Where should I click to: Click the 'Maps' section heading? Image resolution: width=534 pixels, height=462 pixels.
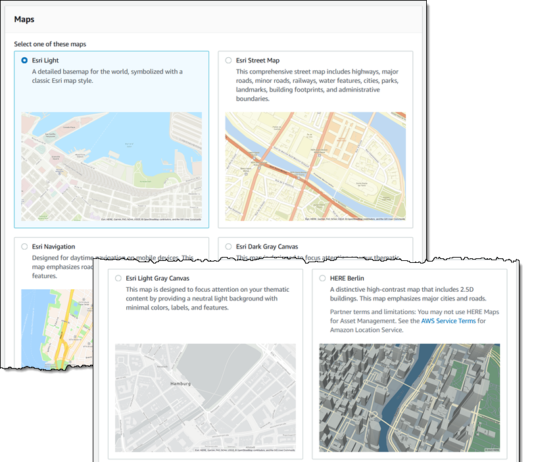point(24,19)
